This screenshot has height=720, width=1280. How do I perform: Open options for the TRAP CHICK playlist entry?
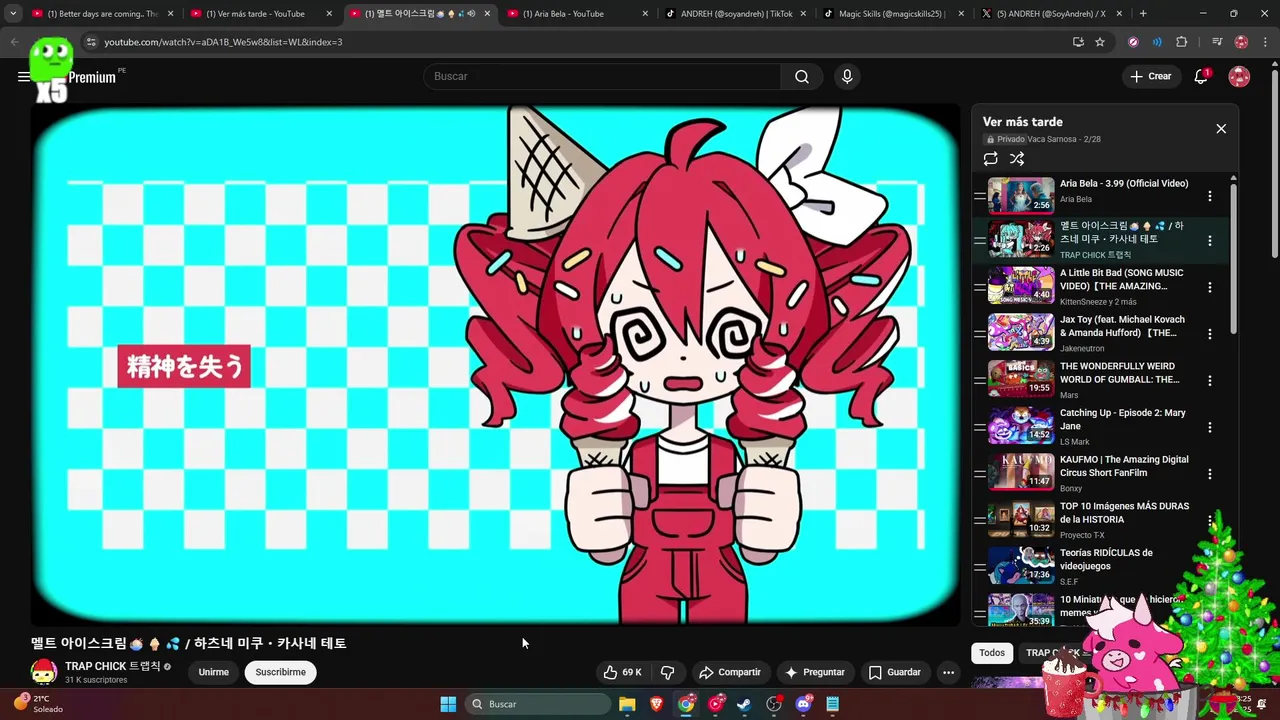[1210, 241]
